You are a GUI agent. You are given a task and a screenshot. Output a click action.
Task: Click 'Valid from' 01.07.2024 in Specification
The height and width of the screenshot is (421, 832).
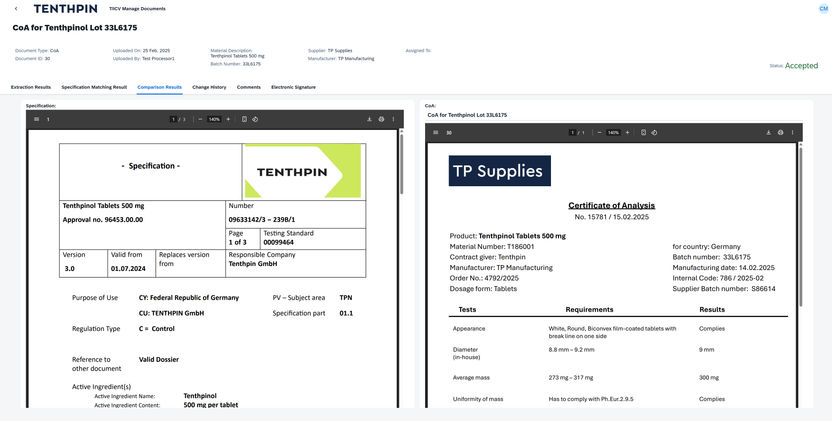pos(132,262)
